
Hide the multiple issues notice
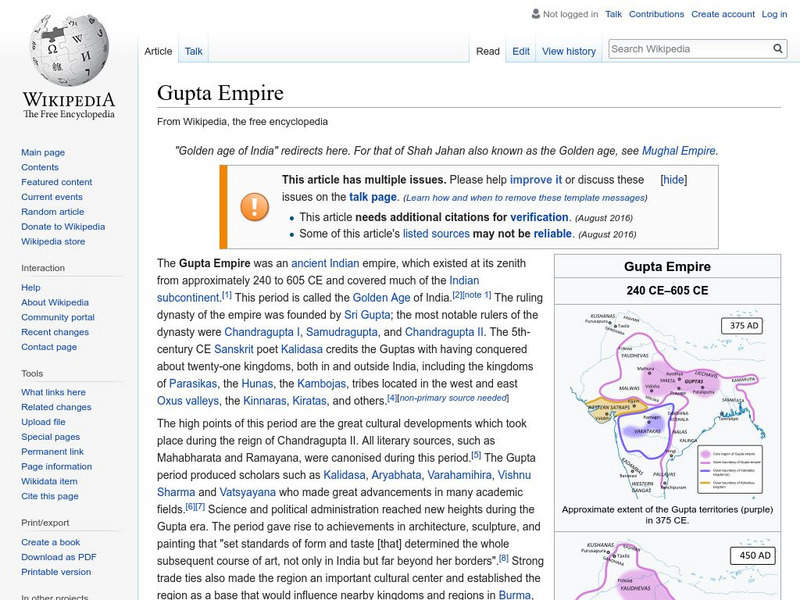pos(674,180)
